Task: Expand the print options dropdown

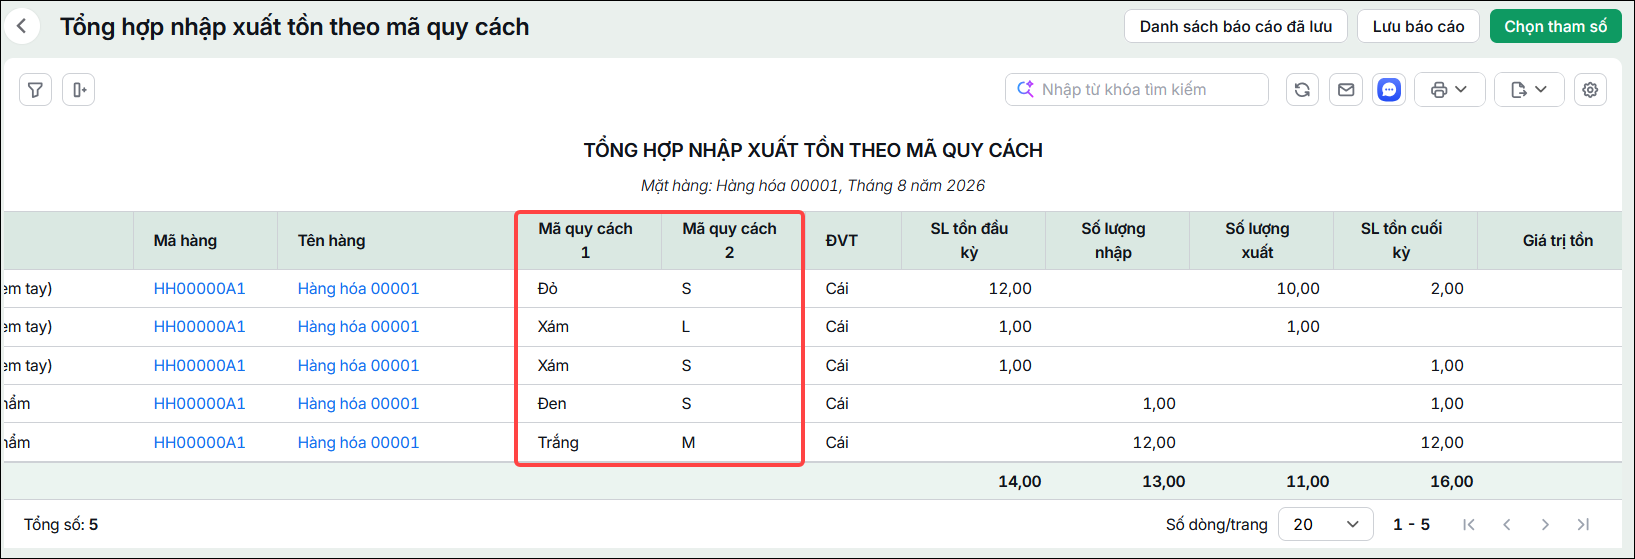Action: coord(1449,90)
